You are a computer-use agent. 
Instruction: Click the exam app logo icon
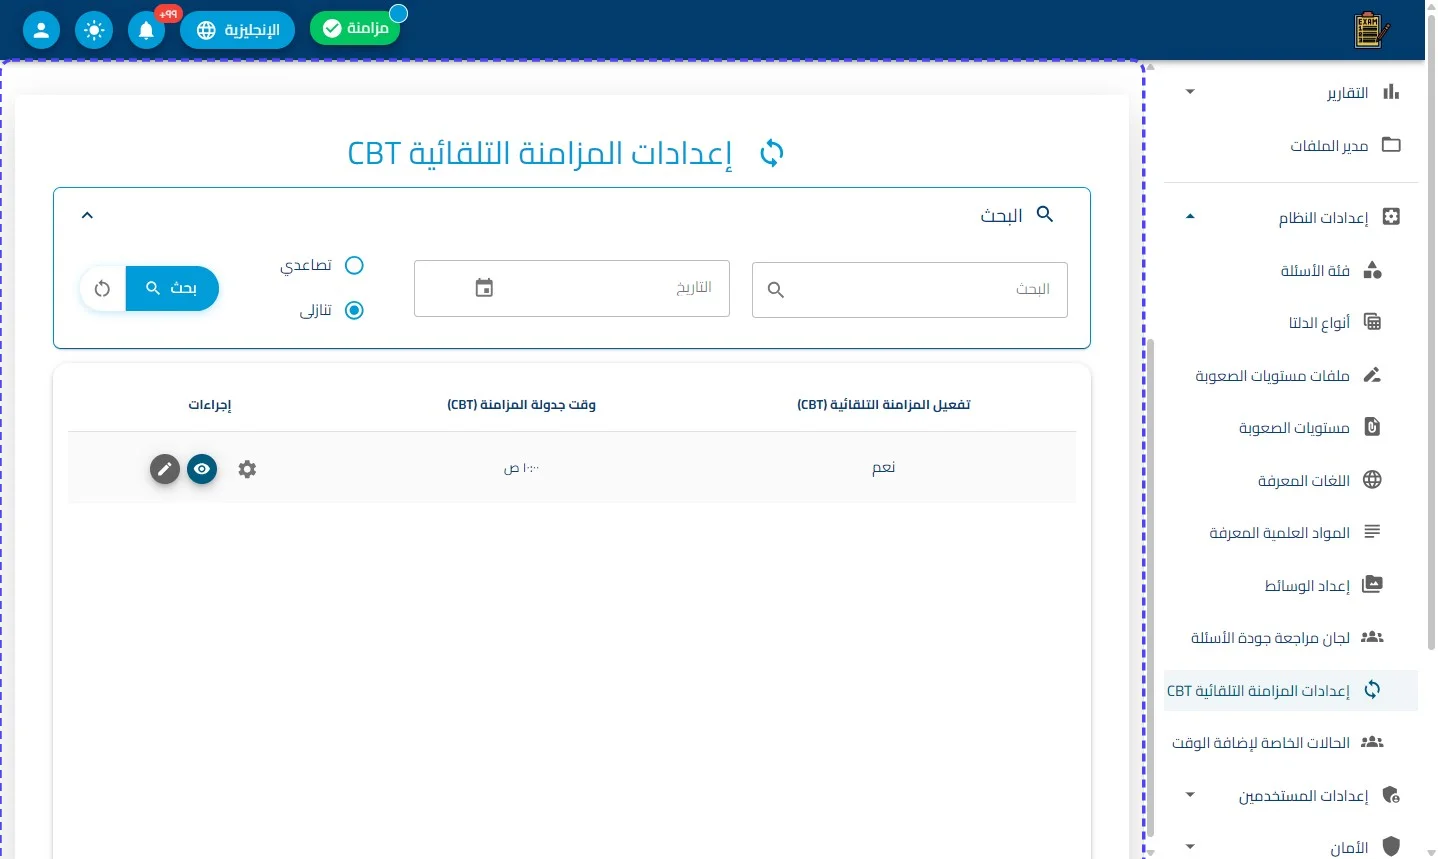coord(1371,30)
